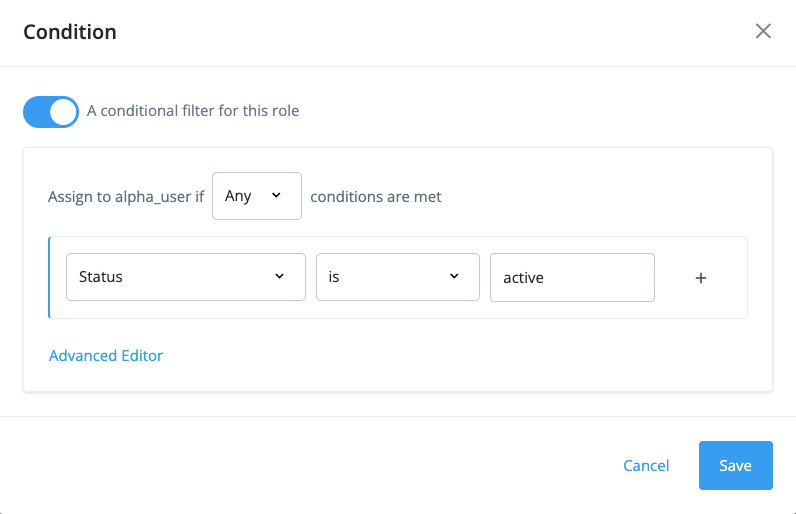Click the chevron arrow beside Any
Viewport: 796px width, 514px height.
(276, 196)
